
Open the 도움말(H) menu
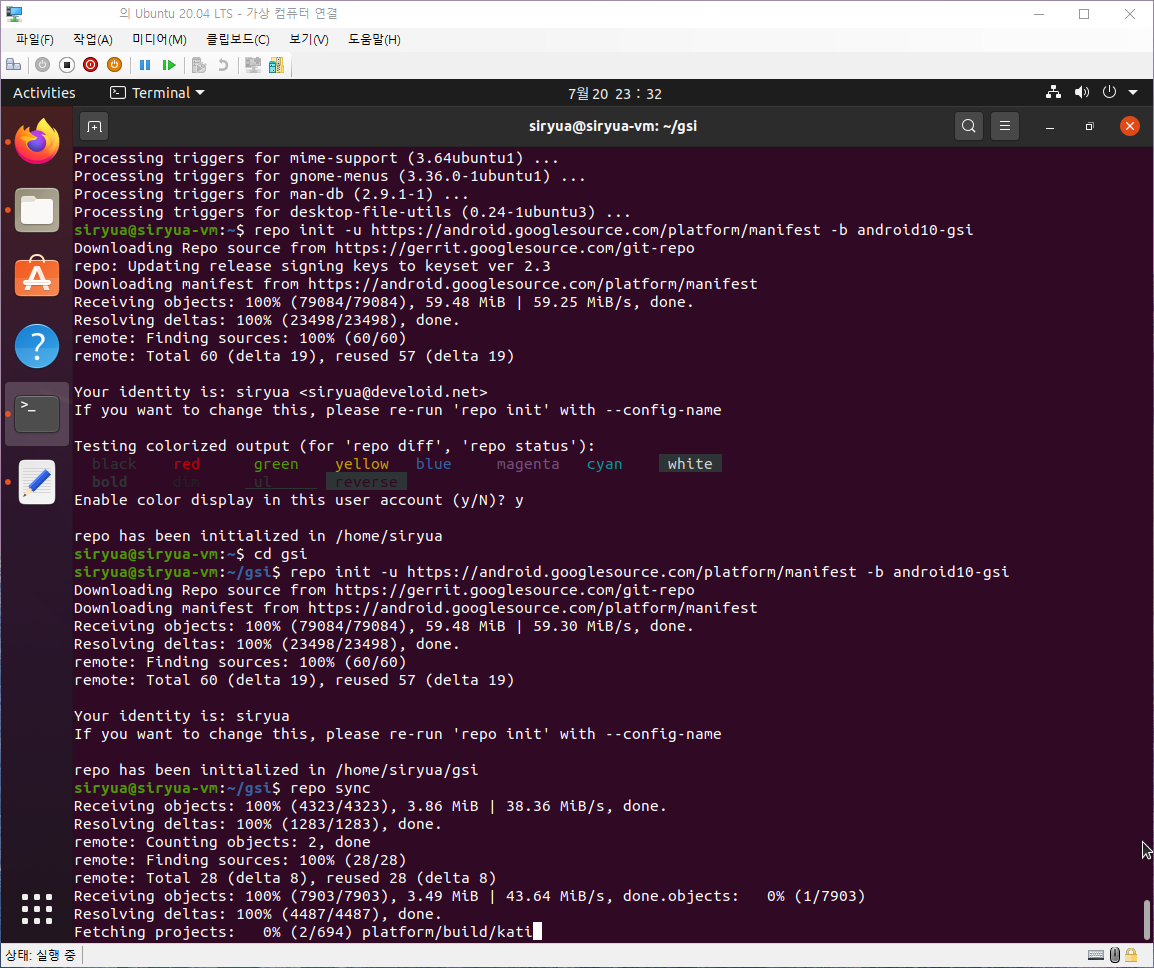point(374,40)
